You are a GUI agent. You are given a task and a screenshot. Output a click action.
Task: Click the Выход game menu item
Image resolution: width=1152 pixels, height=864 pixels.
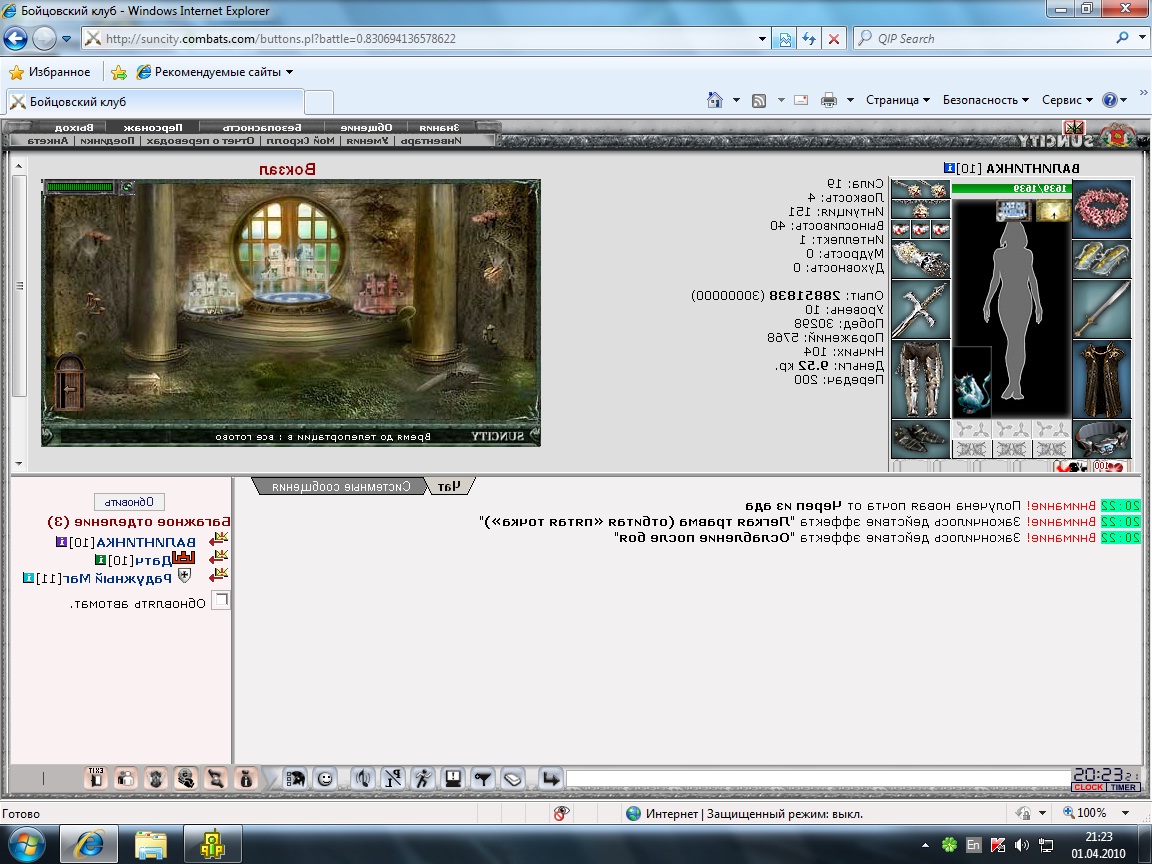click(73, 127)
